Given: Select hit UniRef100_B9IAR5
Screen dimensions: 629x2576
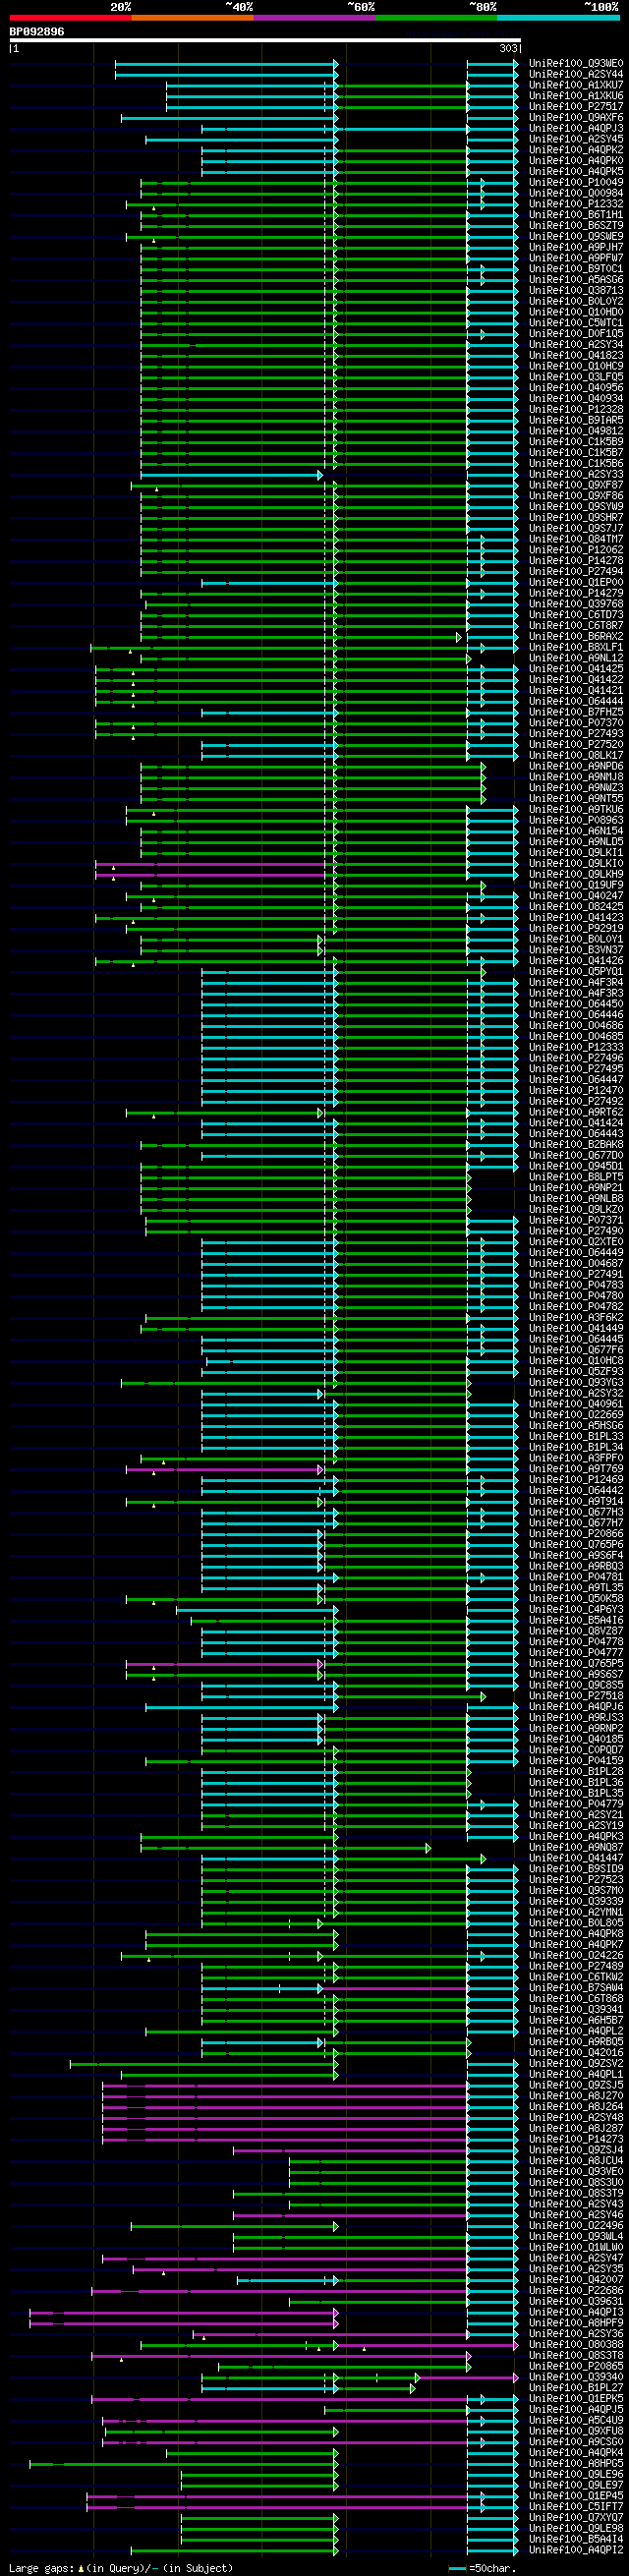Looking at the screenshot, I should (576, 420).
